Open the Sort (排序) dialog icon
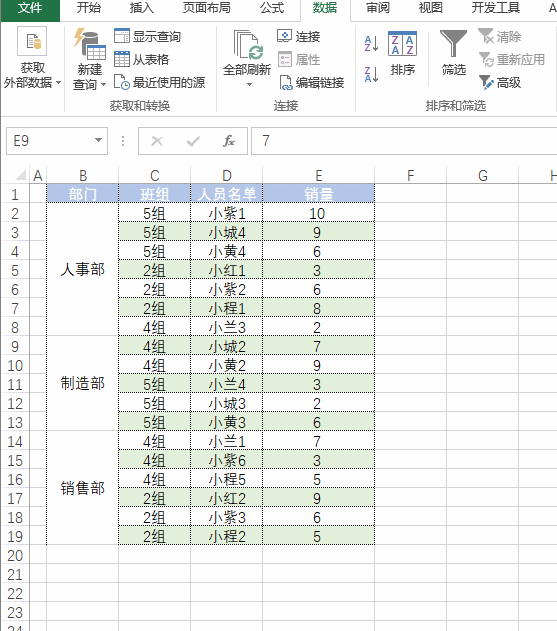Image resolution: width=557 pixels, height=631 pixels. [x=402, y=43]
